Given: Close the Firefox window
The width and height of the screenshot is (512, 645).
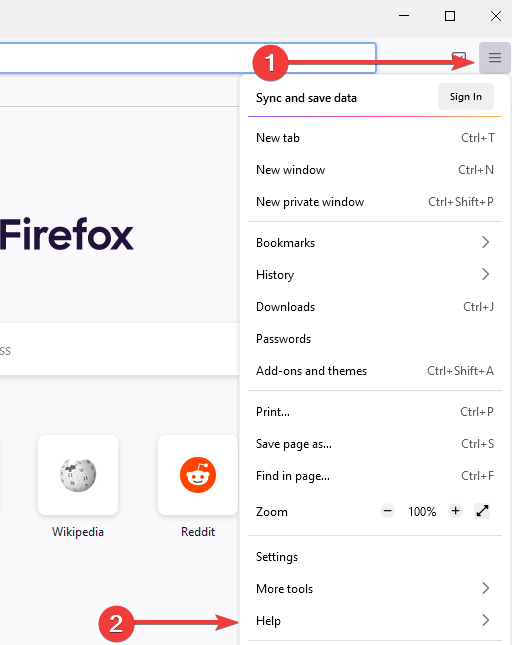Looking at the screenshot, I should [x=496, y=16].
